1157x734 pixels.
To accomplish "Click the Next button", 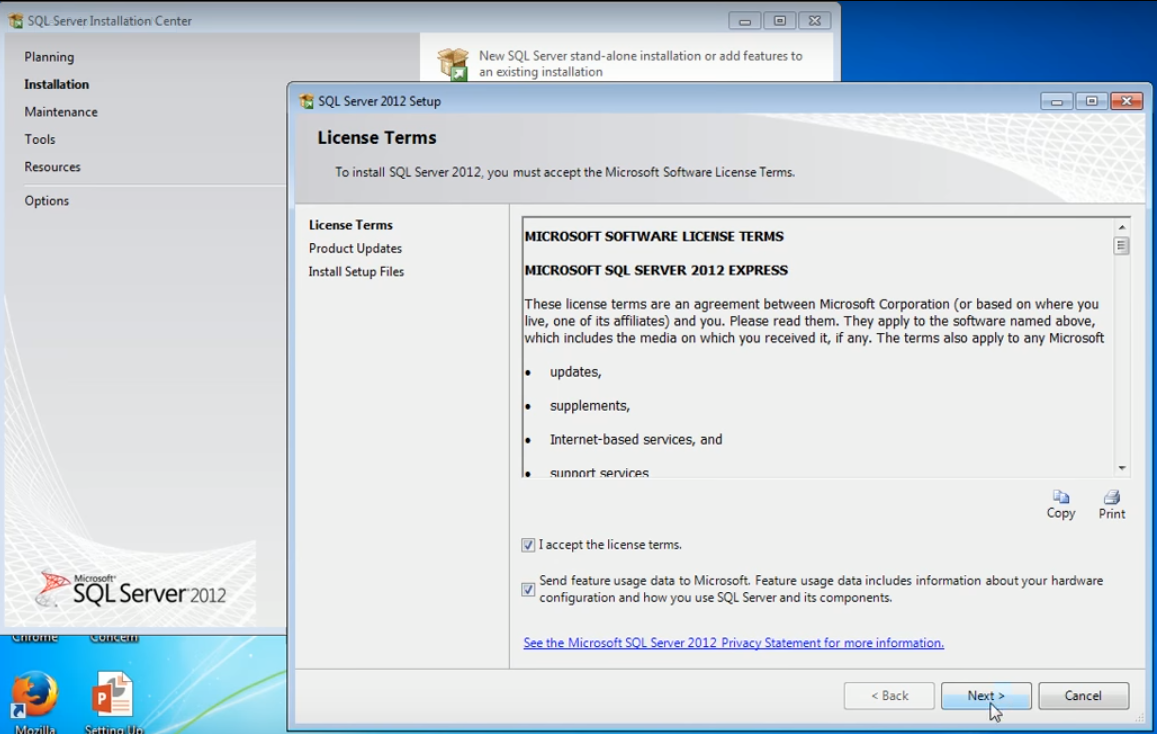I will (x=986, y=696).
